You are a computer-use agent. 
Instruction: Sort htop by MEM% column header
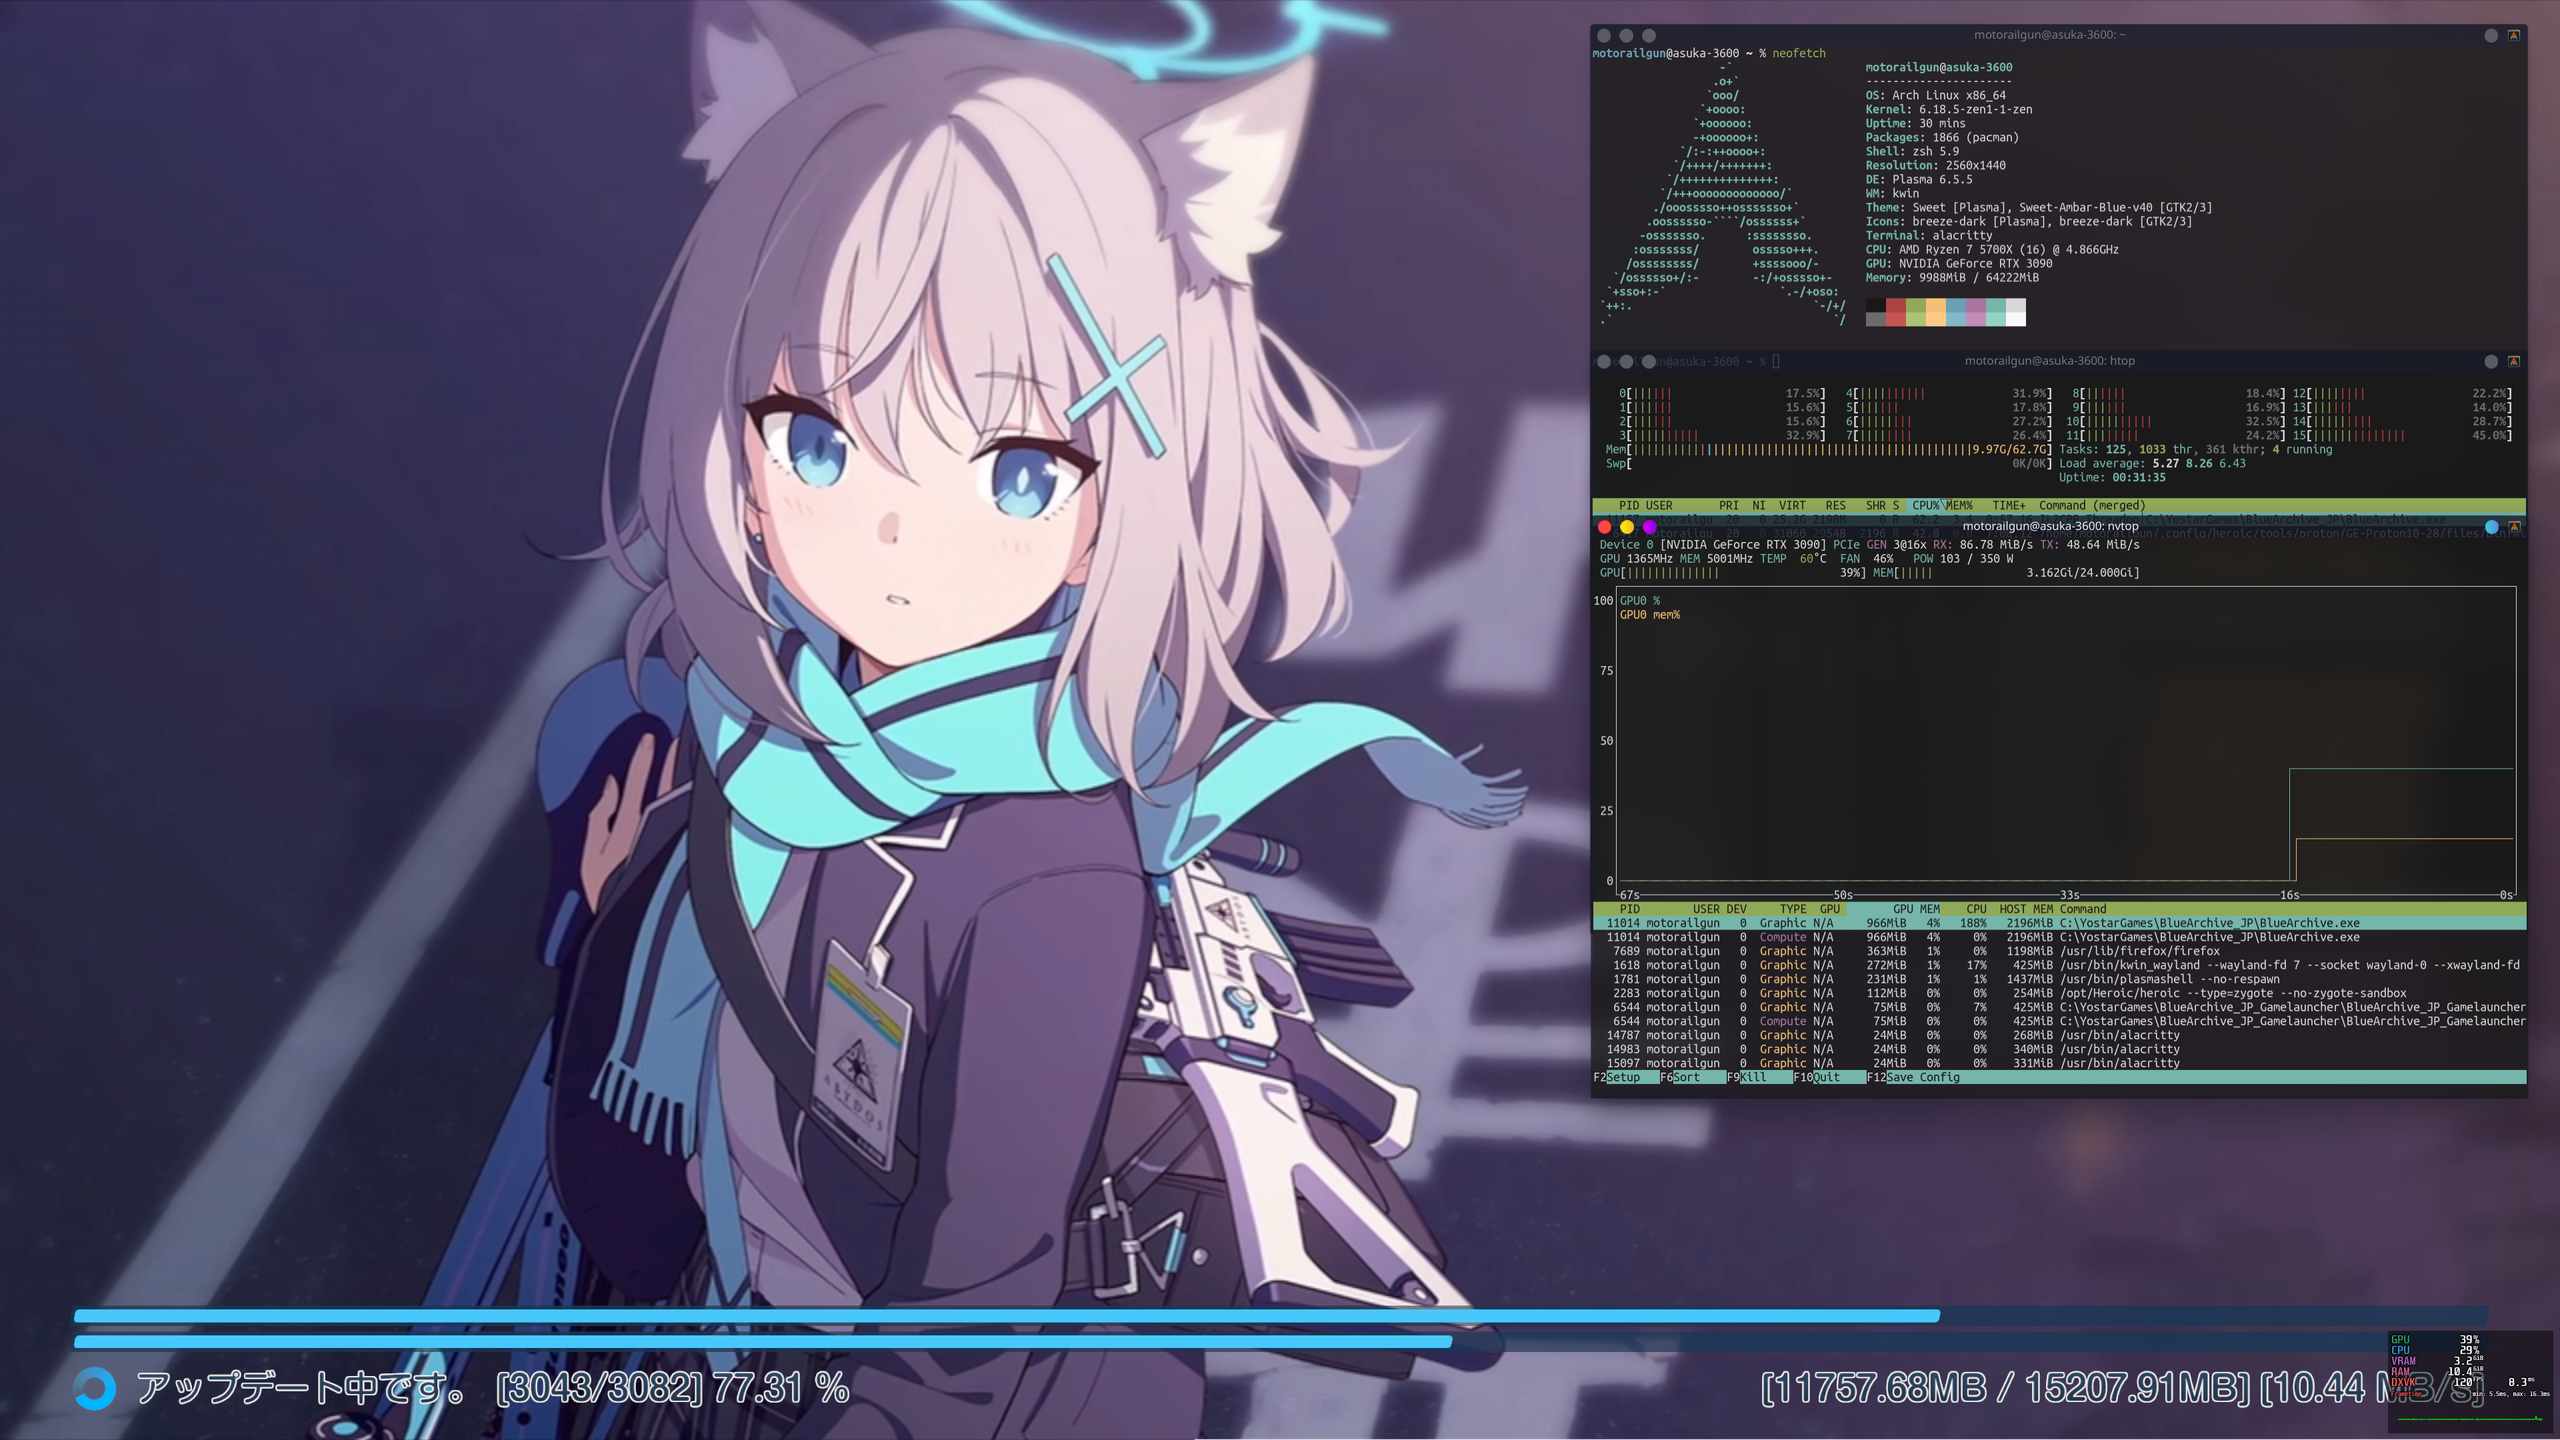coord(1958,506)
